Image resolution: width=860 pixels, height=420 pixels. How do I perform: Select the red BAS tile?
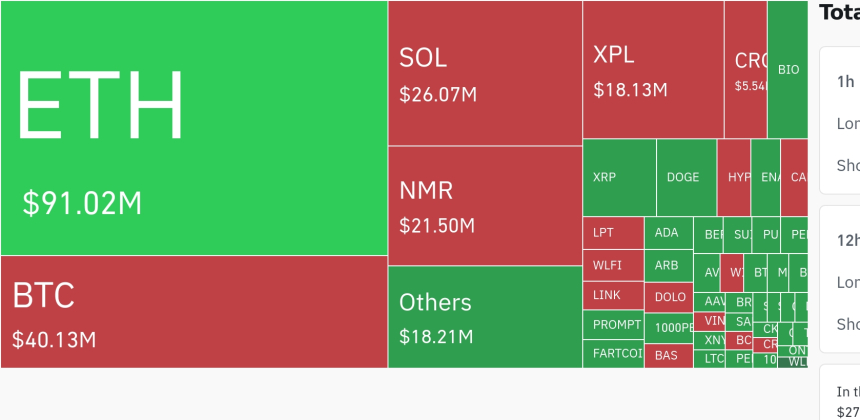668,354
